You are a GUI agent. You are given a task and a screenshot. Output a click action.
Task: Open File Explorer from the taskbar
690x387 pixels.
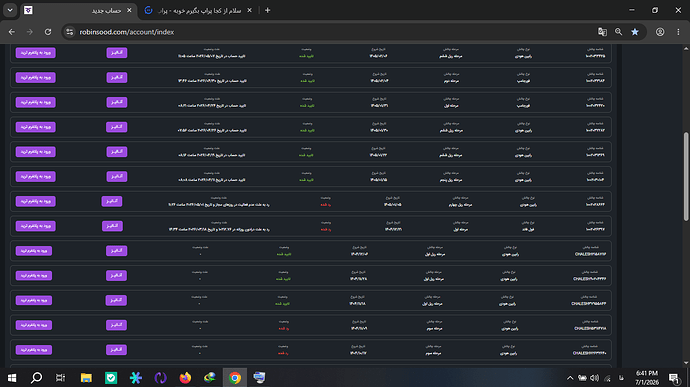coord(86,378)
